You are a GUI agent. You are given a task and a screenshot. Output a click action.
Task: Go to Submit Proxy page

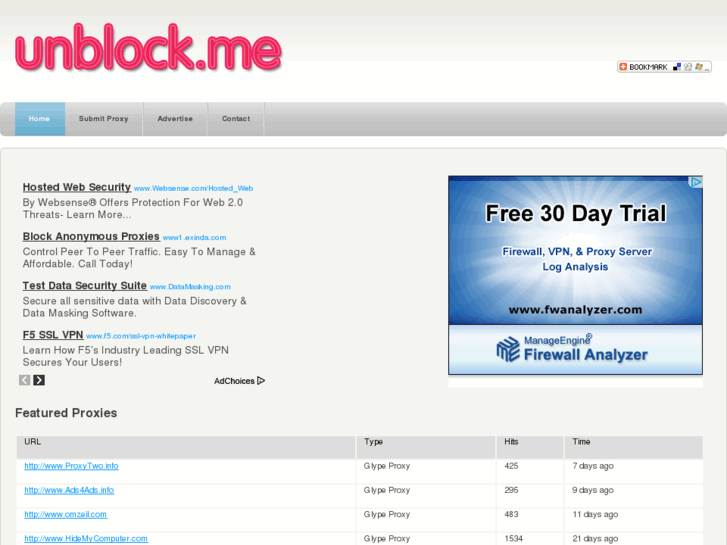[x=103, y=119]
